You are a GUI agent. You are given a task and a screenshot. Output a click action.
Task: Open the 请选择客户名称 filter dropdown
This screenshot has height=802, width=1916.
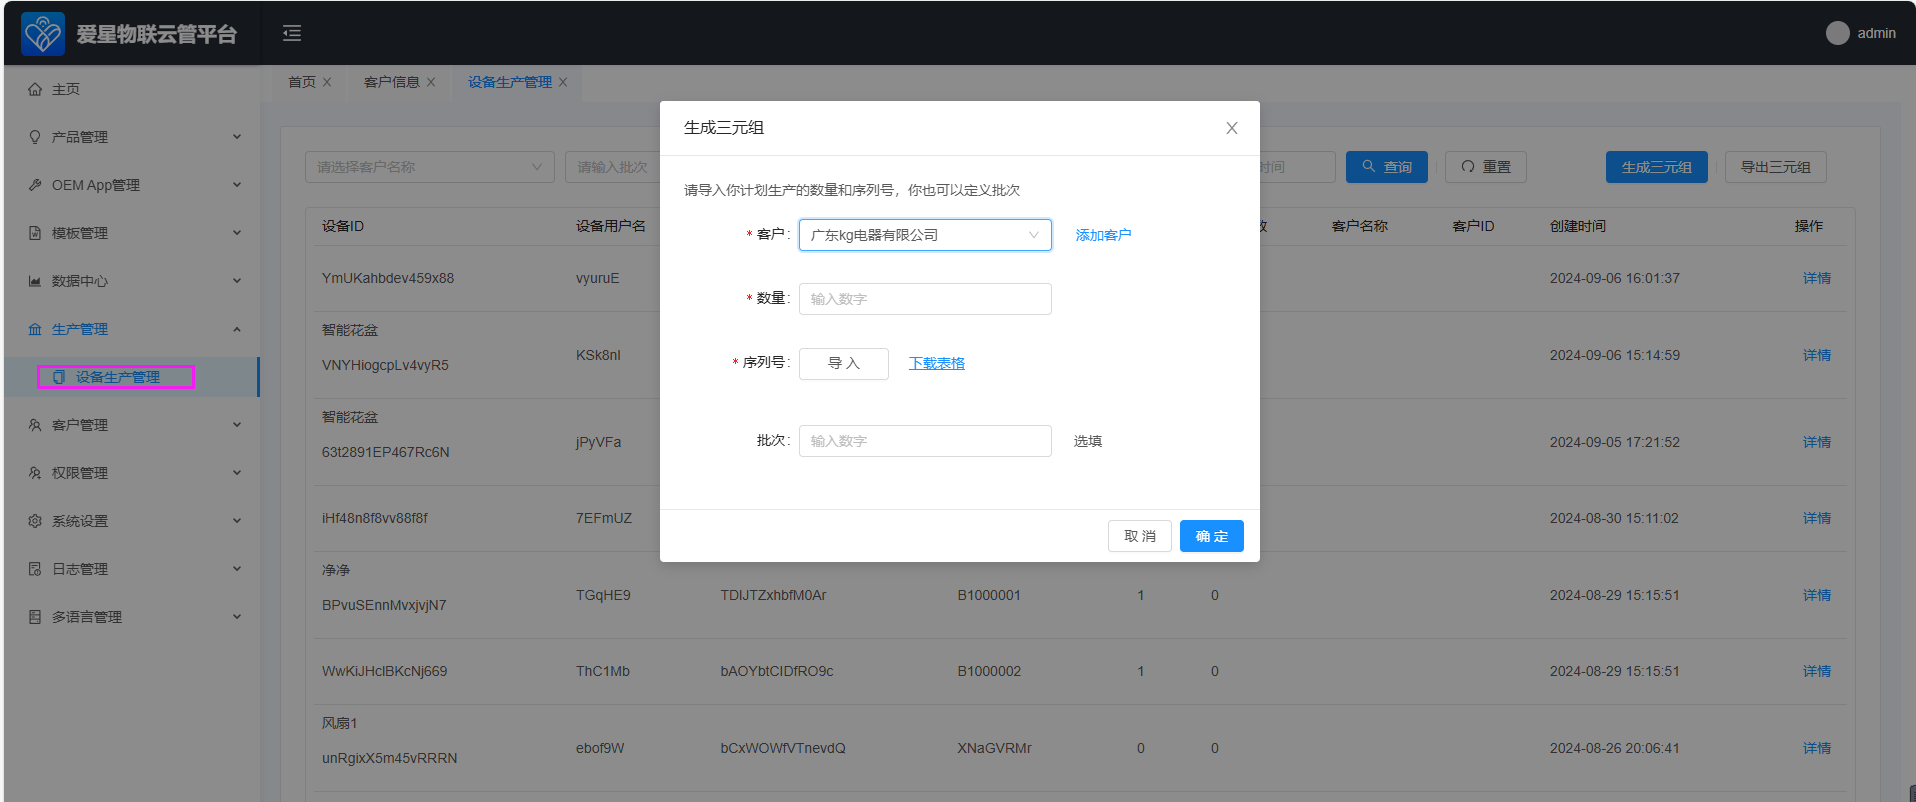(x=430, y=167)
